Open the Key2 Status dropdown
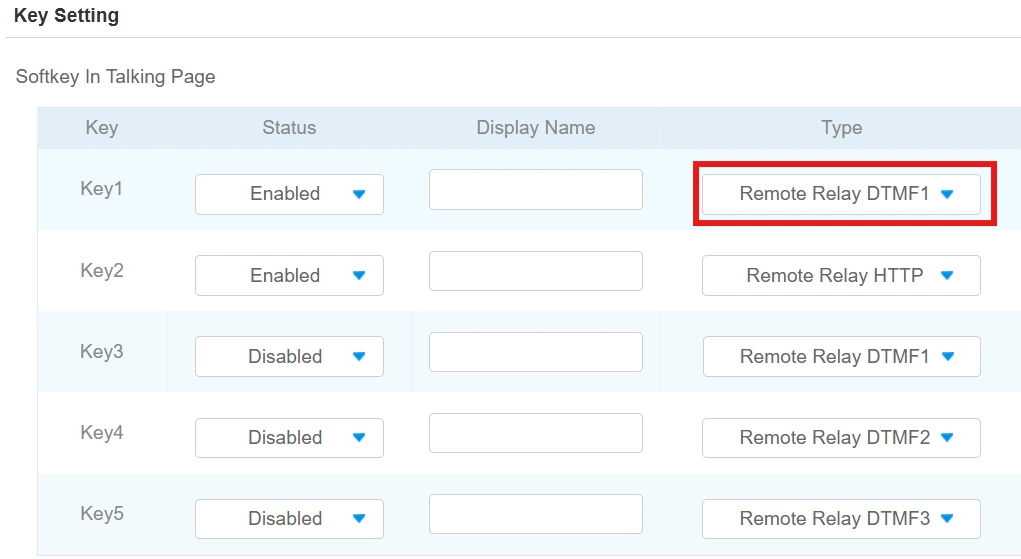 [x=289, y=275]
